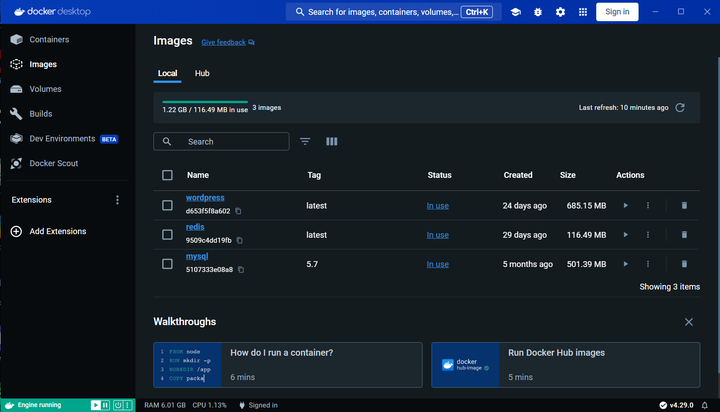Delete the mysql image
The width and height of the screenshot is (720, 412).
tap(684, 264)
